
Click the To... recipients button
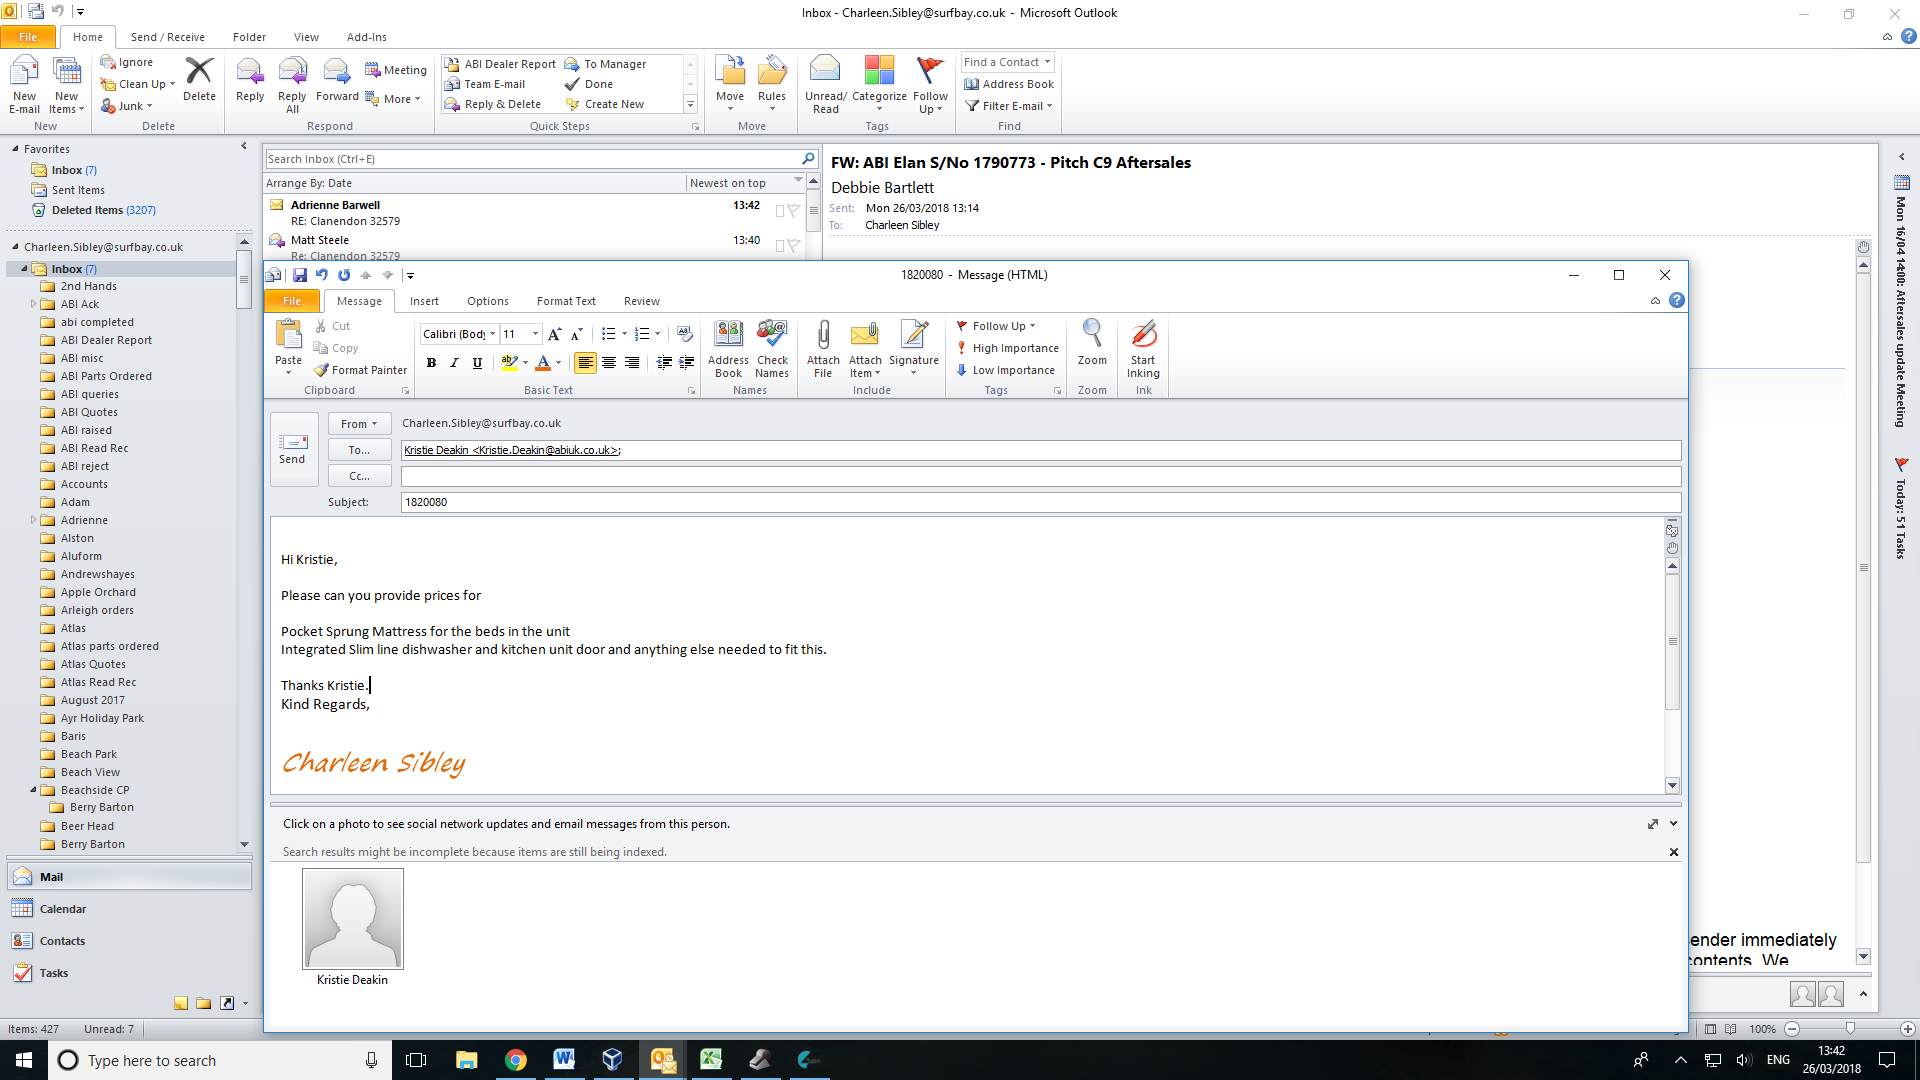click(x=359, y=450)
